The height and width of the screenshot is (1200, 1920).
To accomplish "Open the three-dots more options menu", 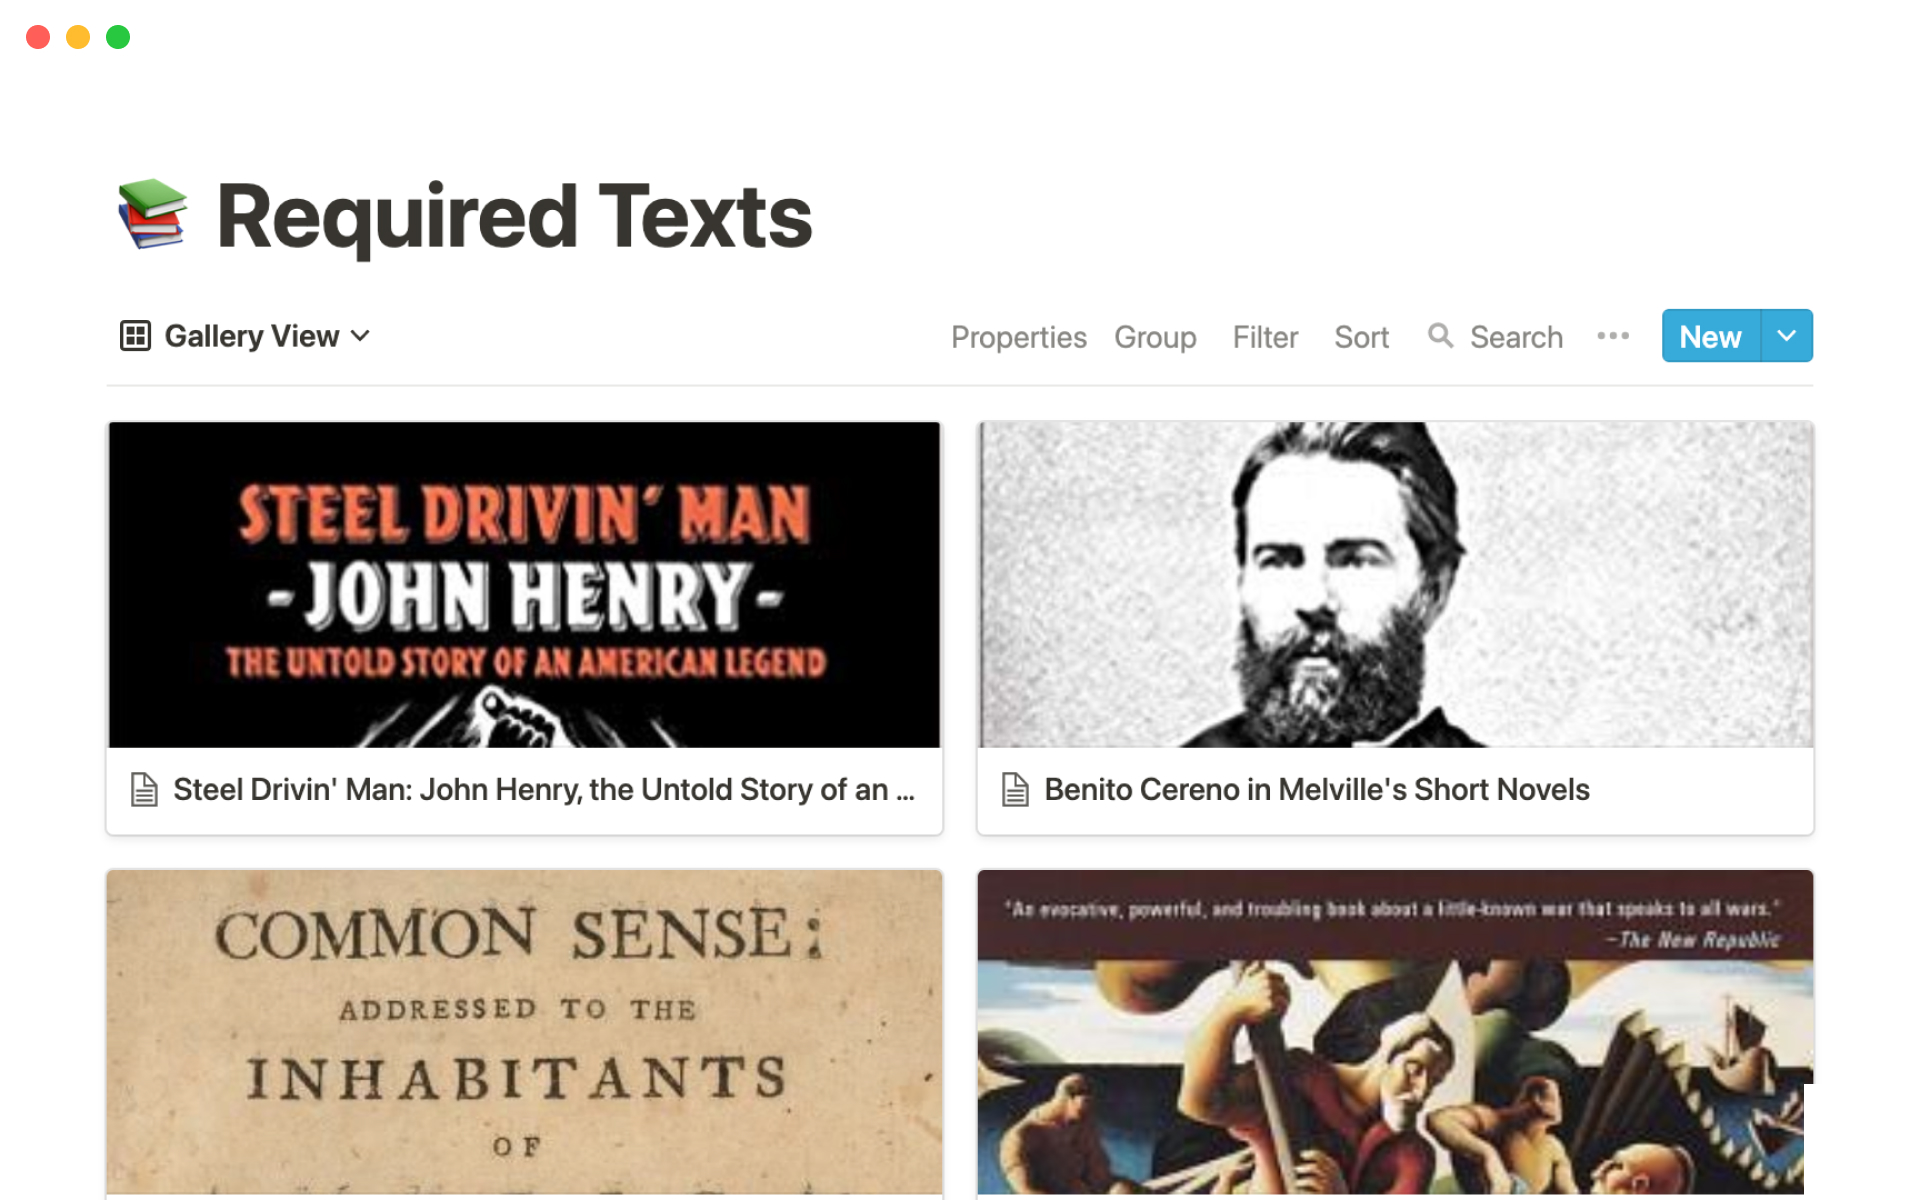I will tap(1613, 336).
